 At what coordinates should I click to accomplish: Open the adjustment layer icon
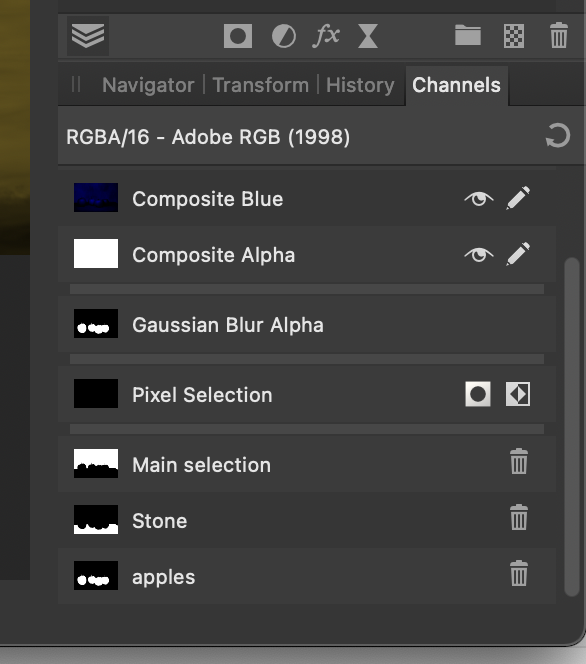pos(283,36)
